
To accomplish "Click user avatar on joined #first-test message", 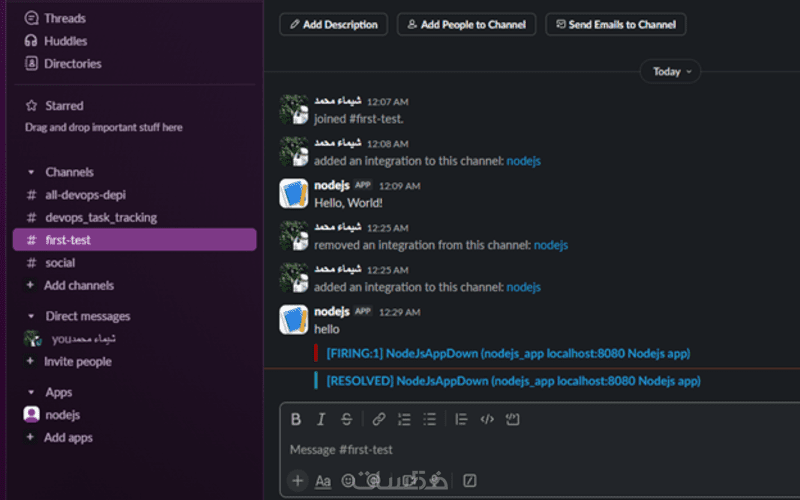I will pyautogui.click(x=294, y=110).
